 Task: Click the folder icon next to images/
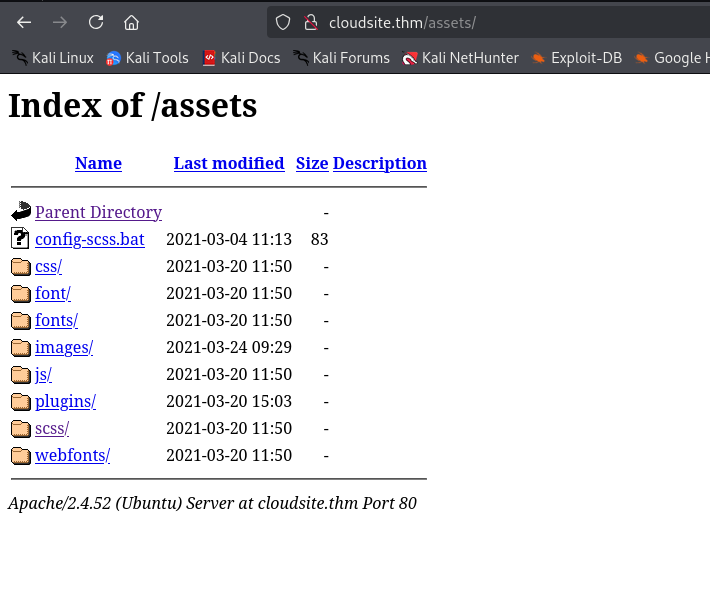pyautogui.click(x=21, y=347)
